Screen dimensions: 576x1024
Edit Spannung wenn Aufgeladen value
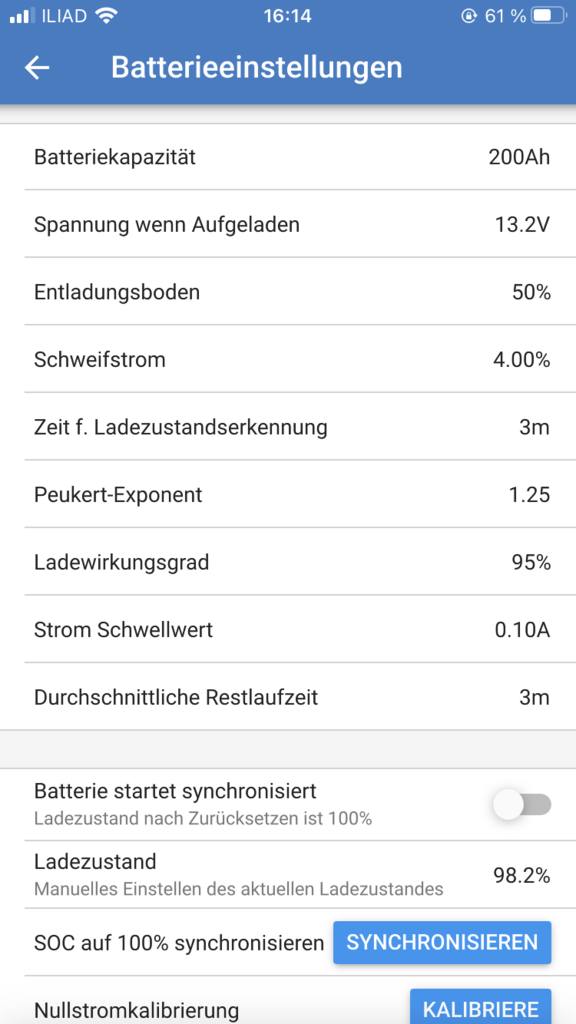288,225
